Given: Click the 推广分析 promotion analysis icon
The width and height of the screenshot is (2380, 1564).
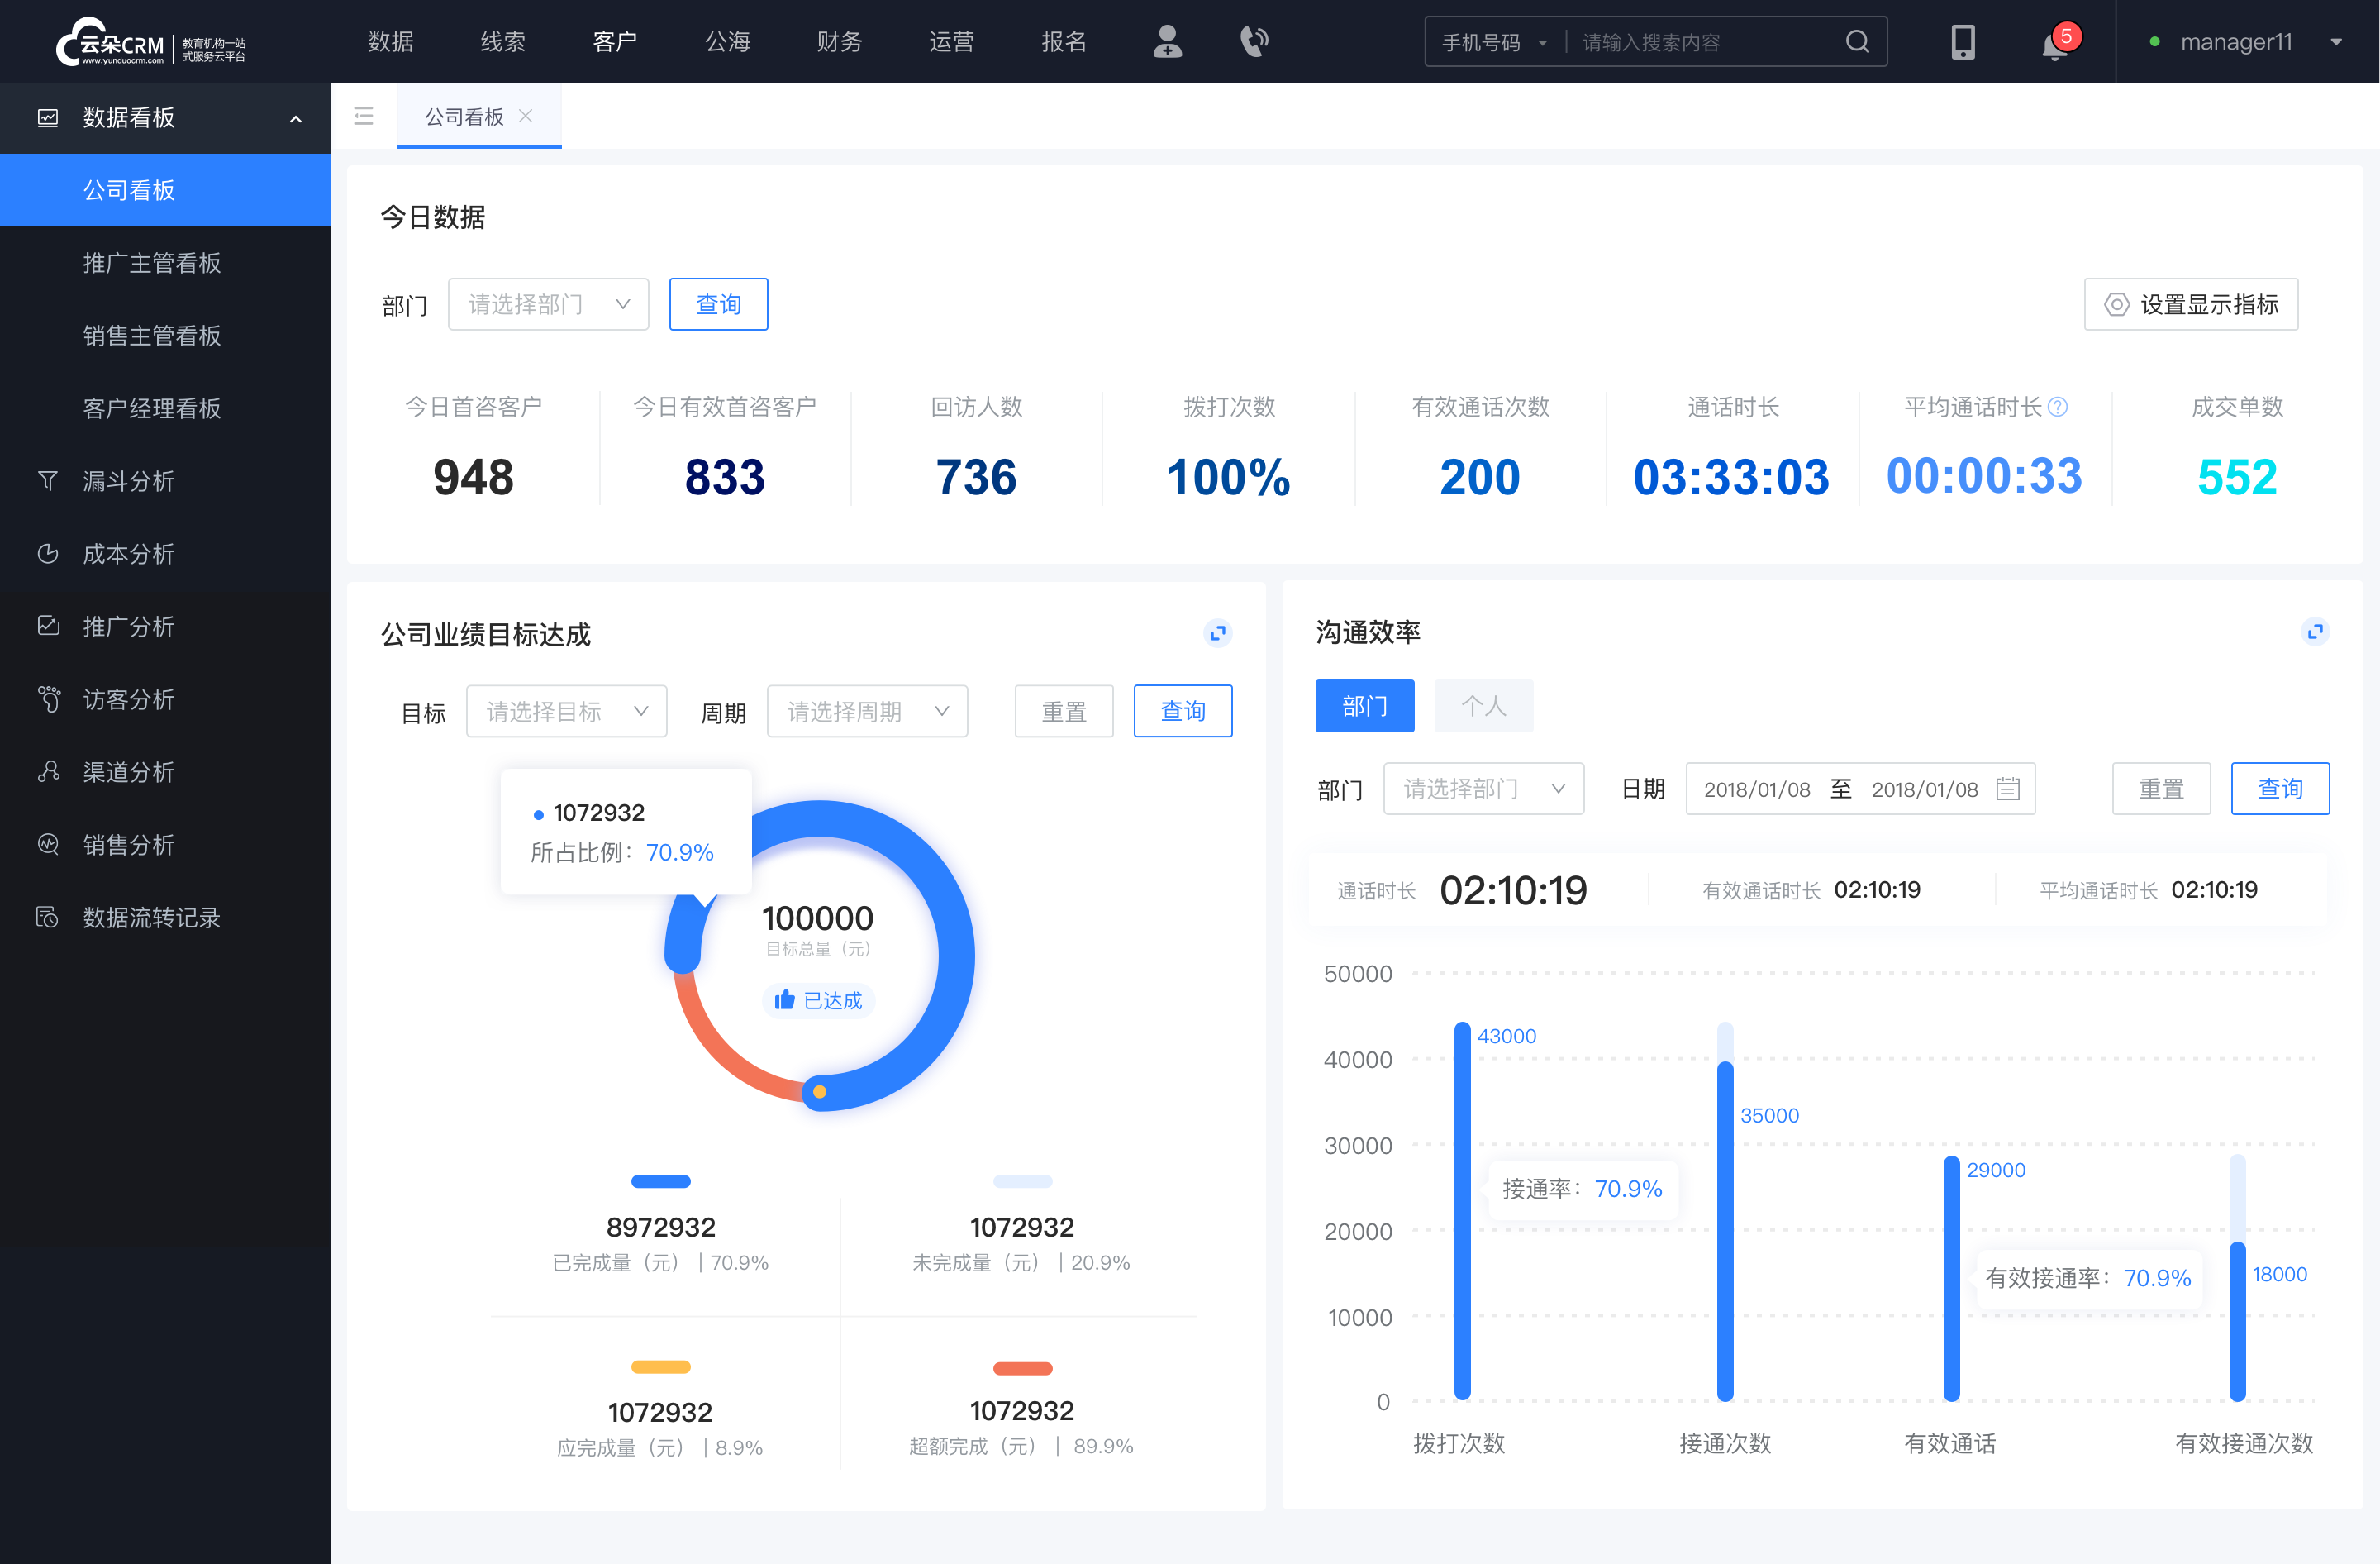Looking at the screenshot, I should click(47, 625).
